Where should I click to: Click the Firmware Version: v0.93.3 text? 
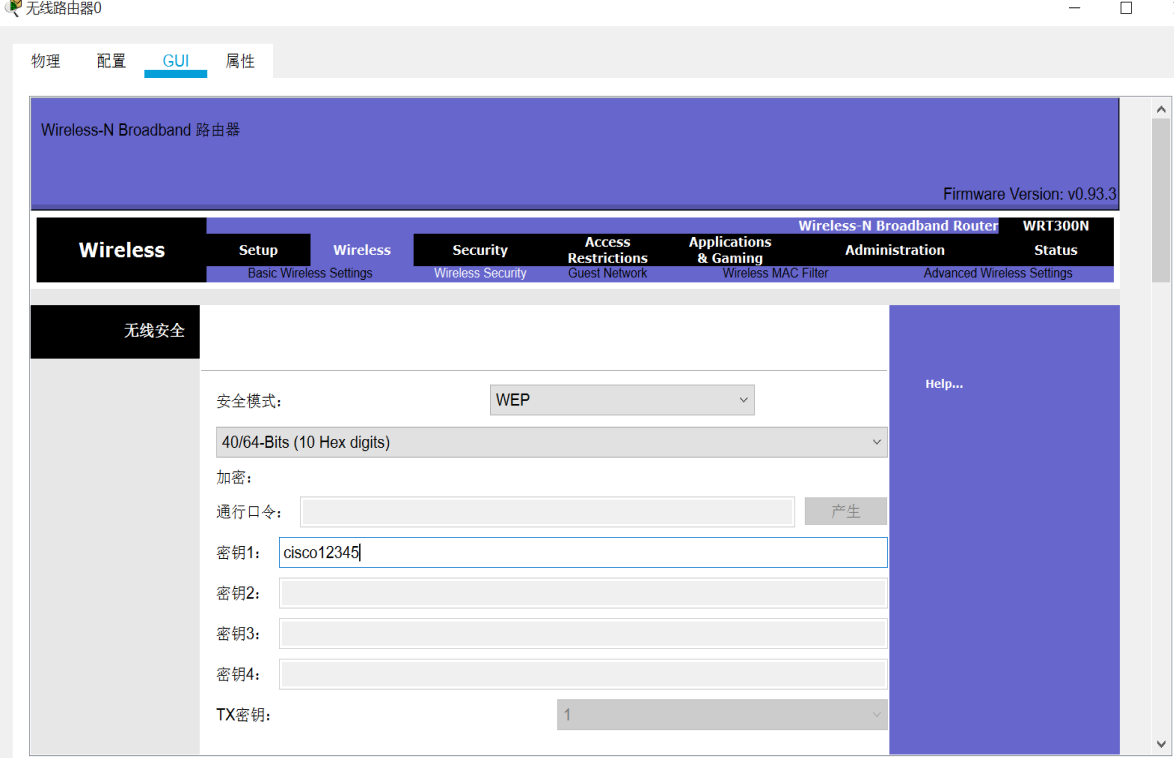click(1029, 194)
